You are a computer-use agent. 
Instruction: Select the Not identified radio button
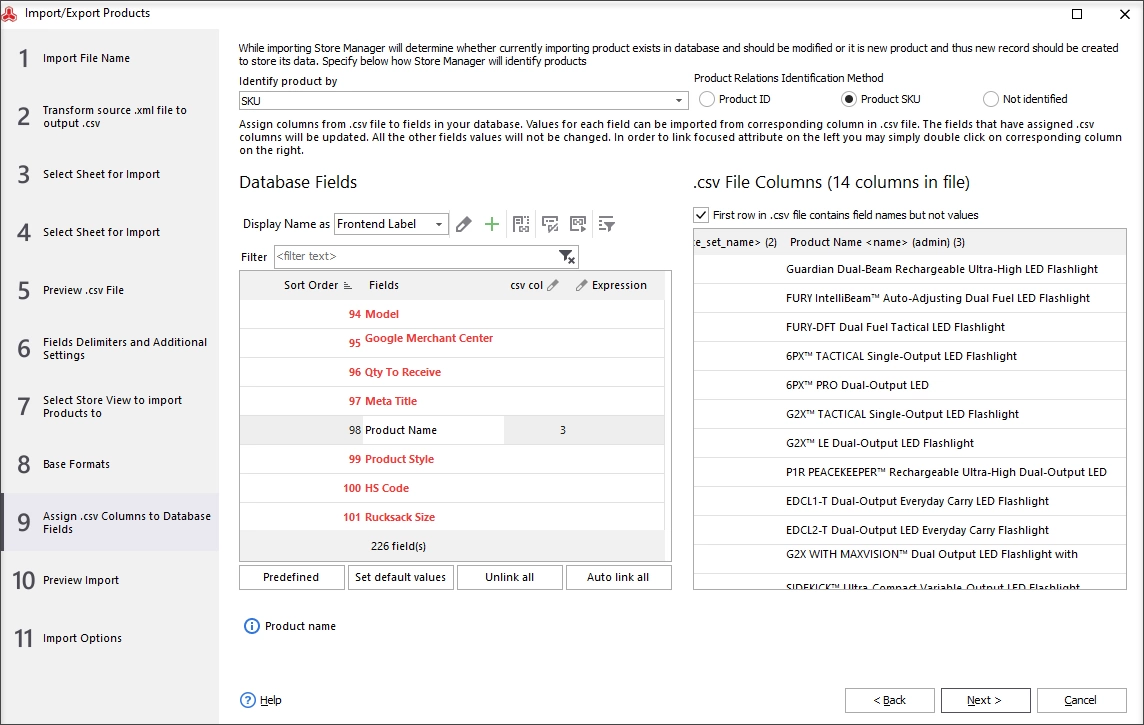pyautogui.click(x=990, y=99)
